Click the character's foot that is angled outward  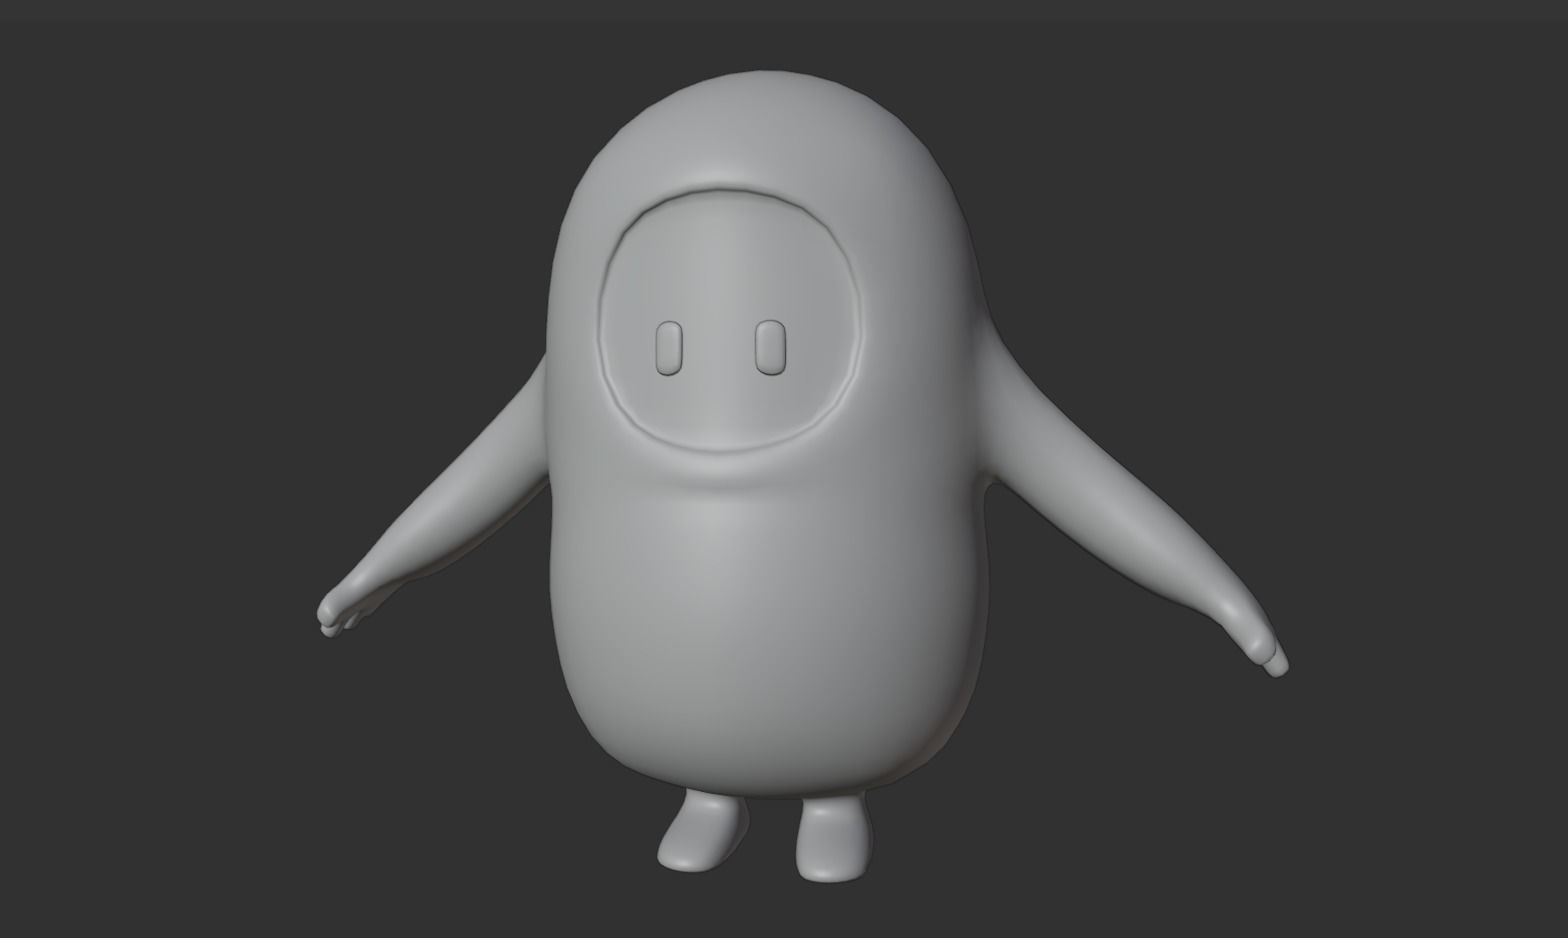701,829
